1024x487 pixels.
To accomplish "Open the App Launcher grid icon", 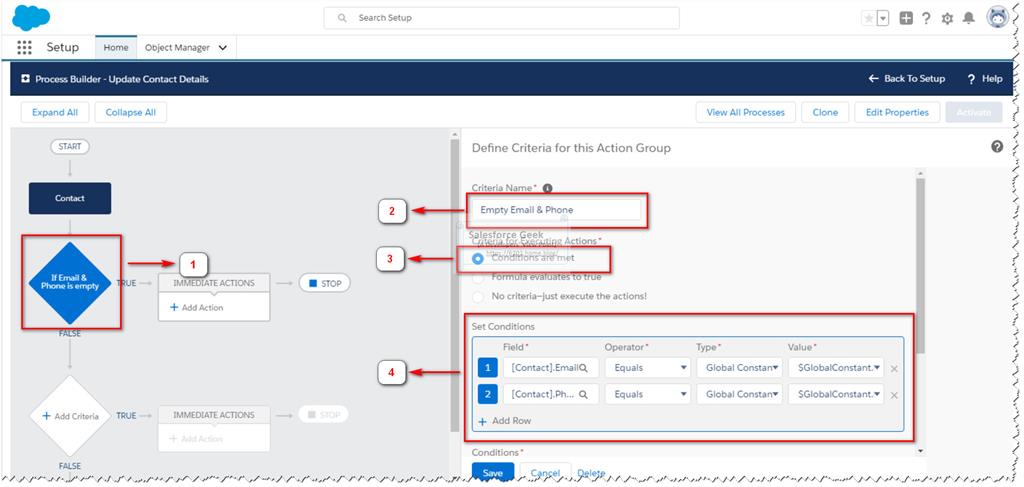I will pyautogui.click(x=24, y=48).
